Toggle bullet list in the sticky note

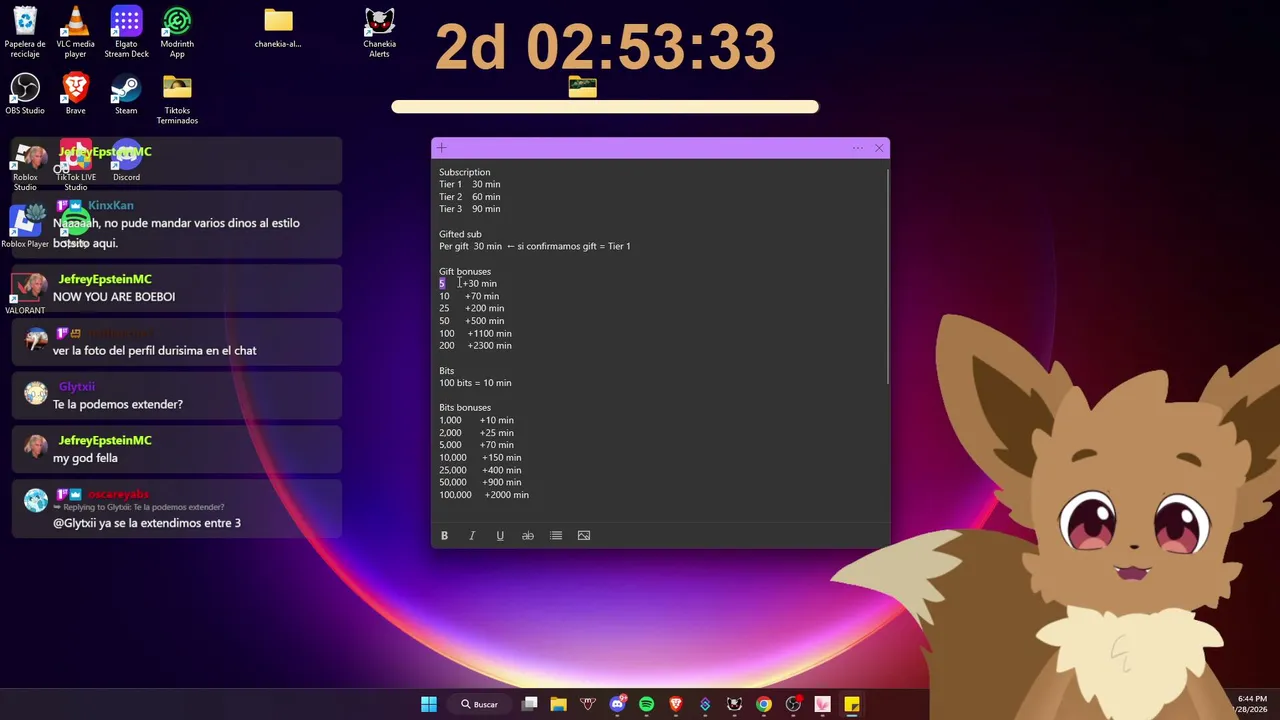coord(556,536)
